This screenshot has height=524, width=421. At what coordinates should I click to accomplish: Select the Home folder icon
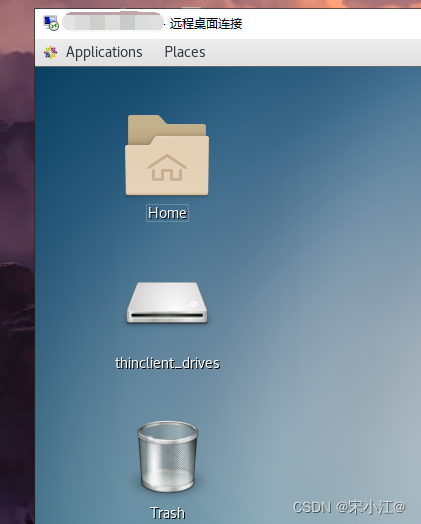[x=167, y=155]
